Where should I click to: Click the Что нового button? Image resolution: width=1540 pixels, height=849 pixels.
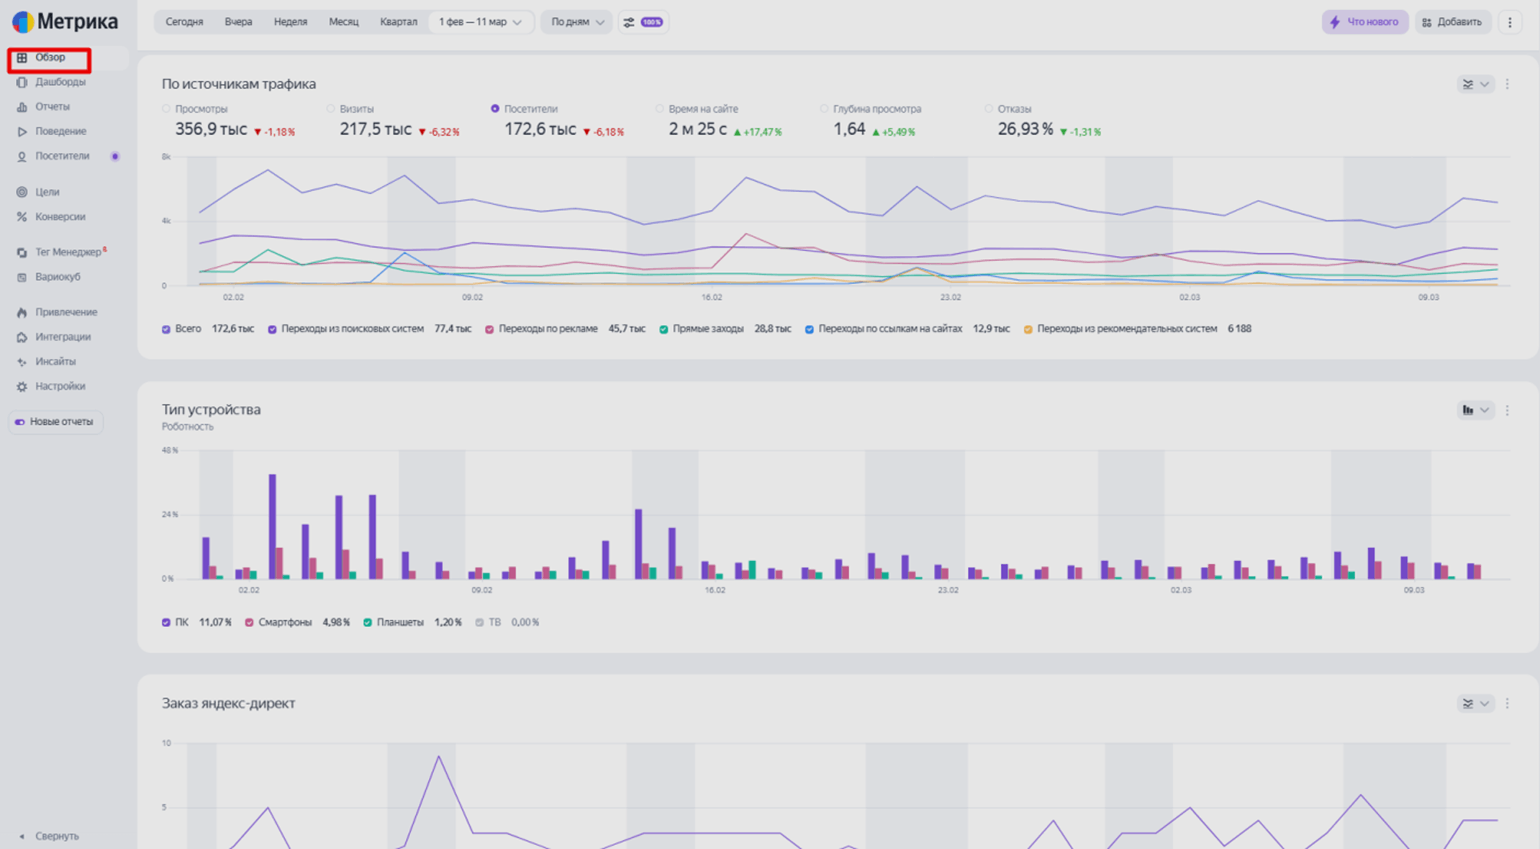1364,22
